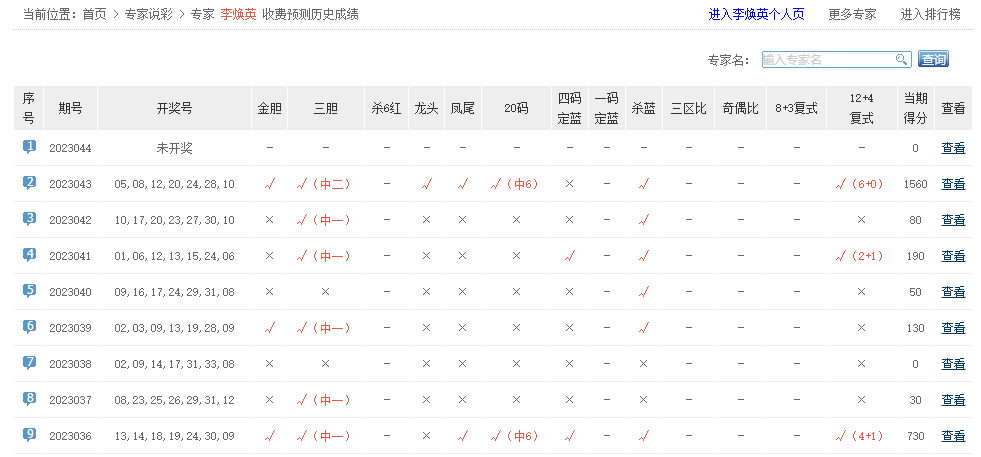The width and height of the screenshot is (981, 457).
Task: Open 进入李焕英个人页 link
Action: (756, 14)
